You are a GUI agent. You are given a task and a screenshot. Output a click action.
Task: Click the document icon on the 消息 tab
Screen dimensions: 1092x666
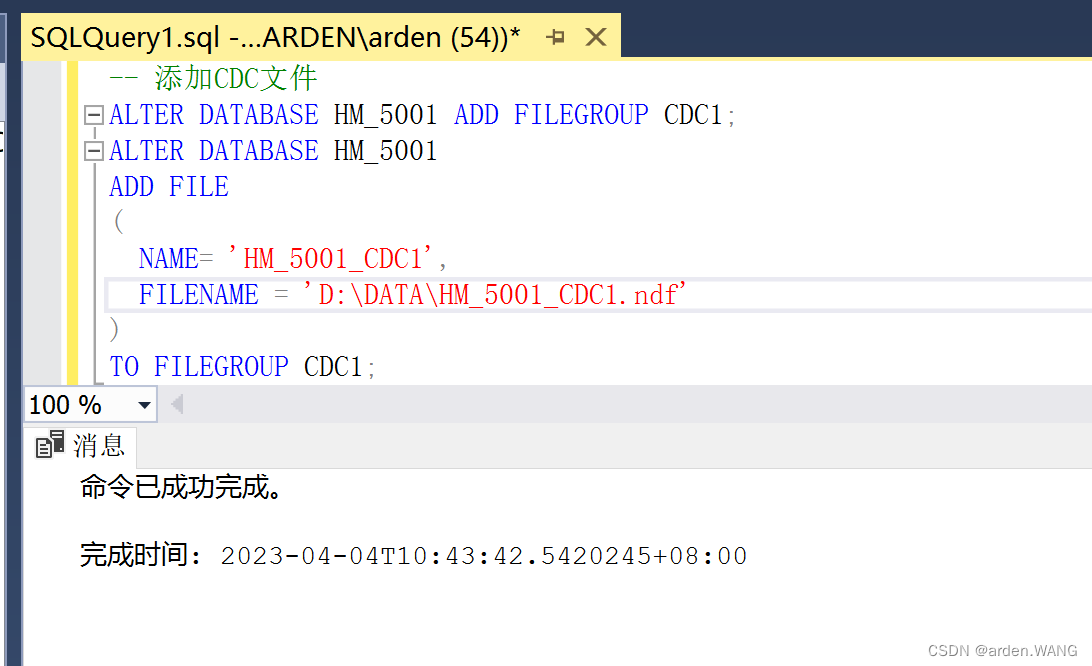tap(48, 446)
